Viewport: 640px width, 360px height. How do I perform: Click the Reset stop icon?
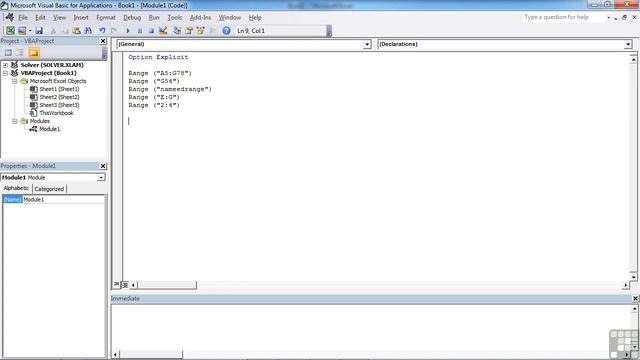151,31
